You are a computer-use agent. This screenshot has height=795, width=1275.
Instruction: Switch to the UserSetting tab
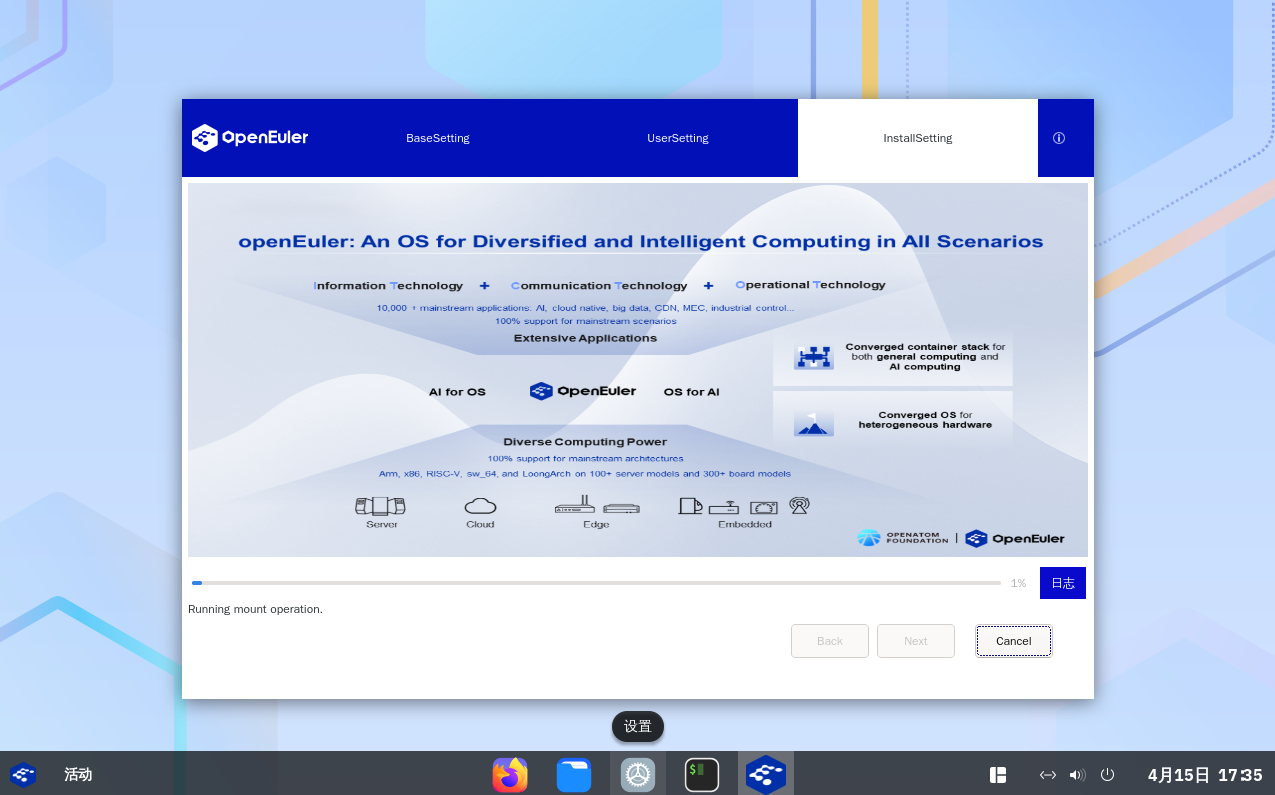[x=678, y=138]
